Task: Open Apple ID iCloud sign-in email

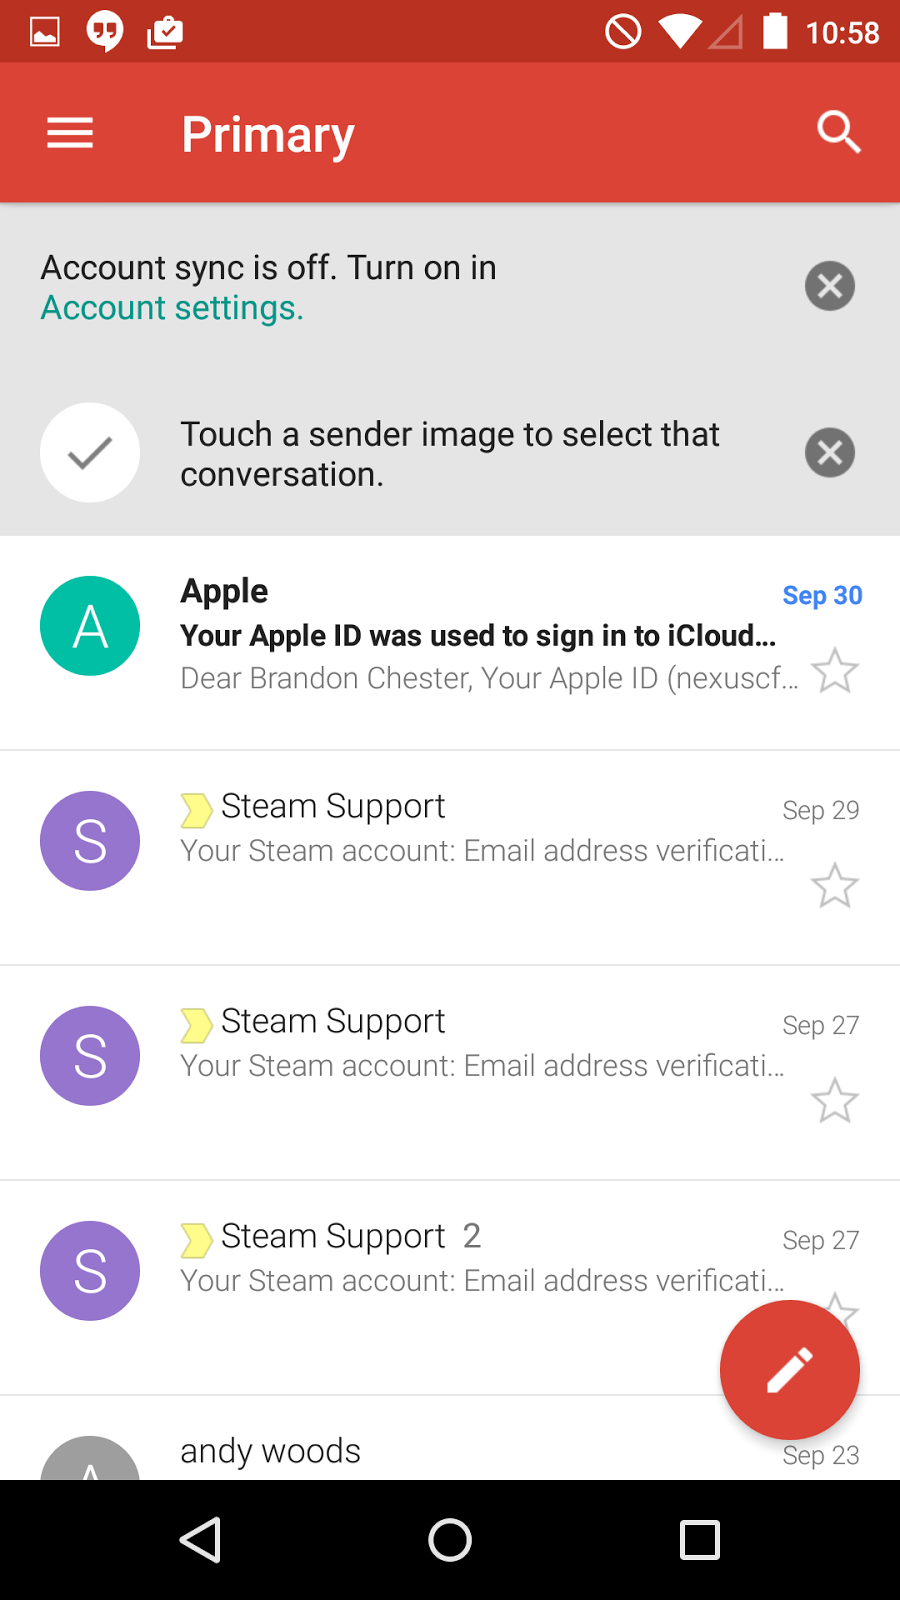Action: click(450, 643)
